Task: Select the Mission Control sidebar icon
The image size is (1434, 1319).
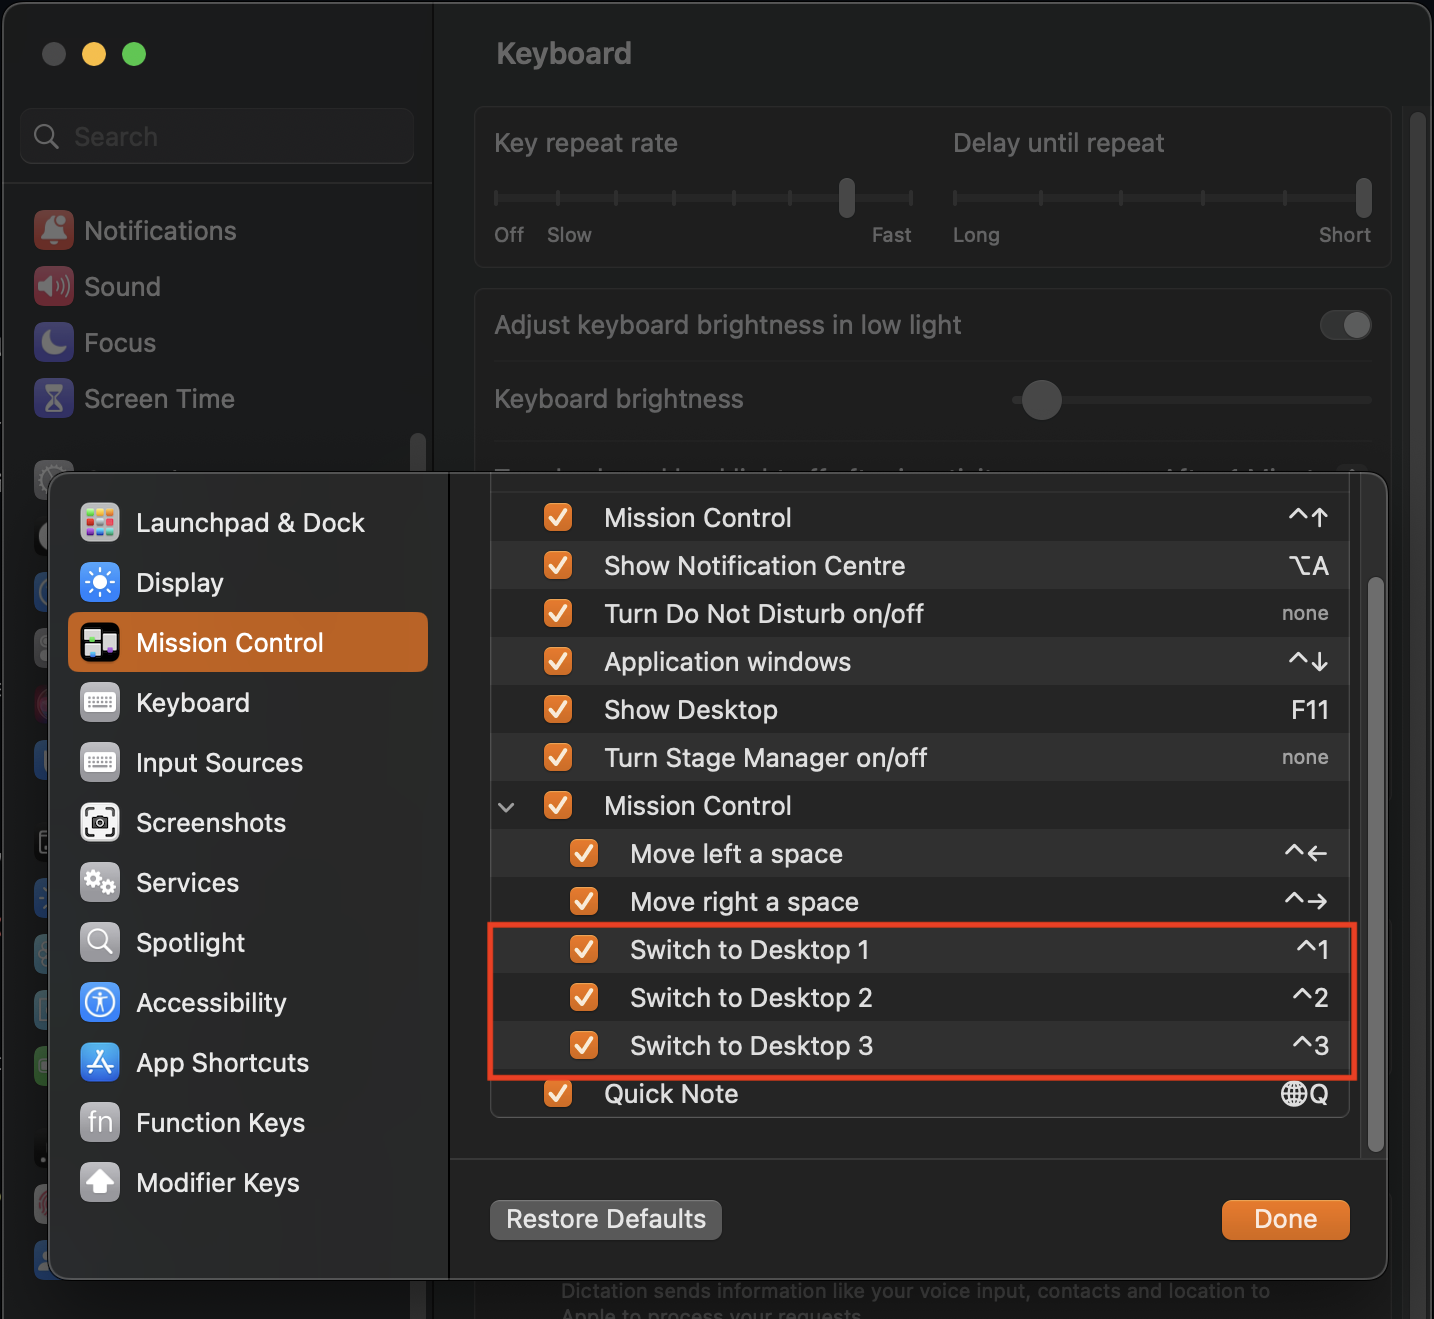Action: (100, 642)
